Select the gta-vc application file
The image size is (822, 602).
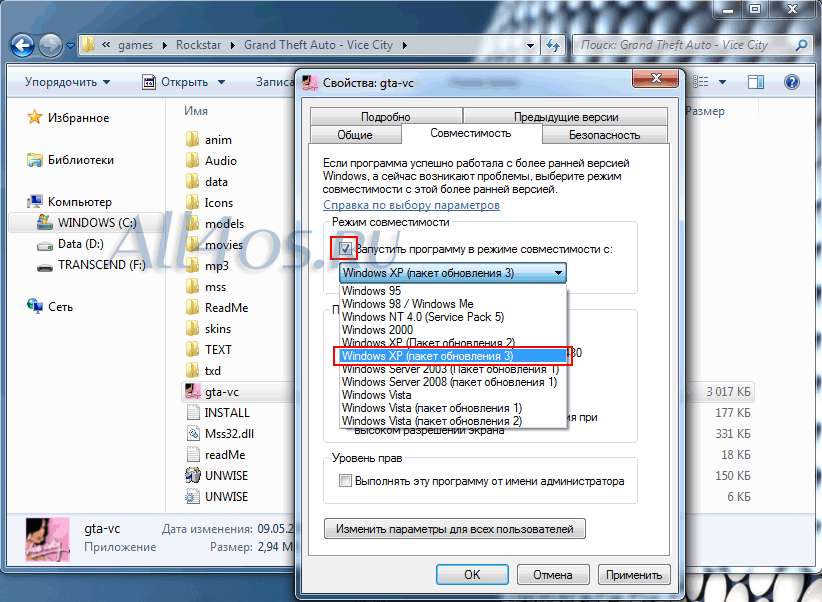[x=212, y=392]
